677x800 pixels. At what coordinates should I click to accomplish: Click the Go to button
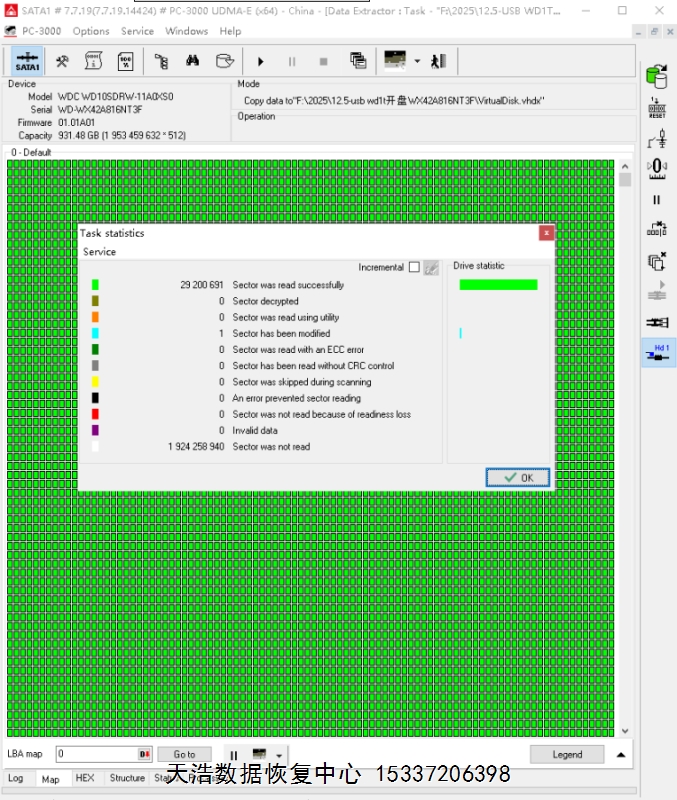[x=184, y=755]
